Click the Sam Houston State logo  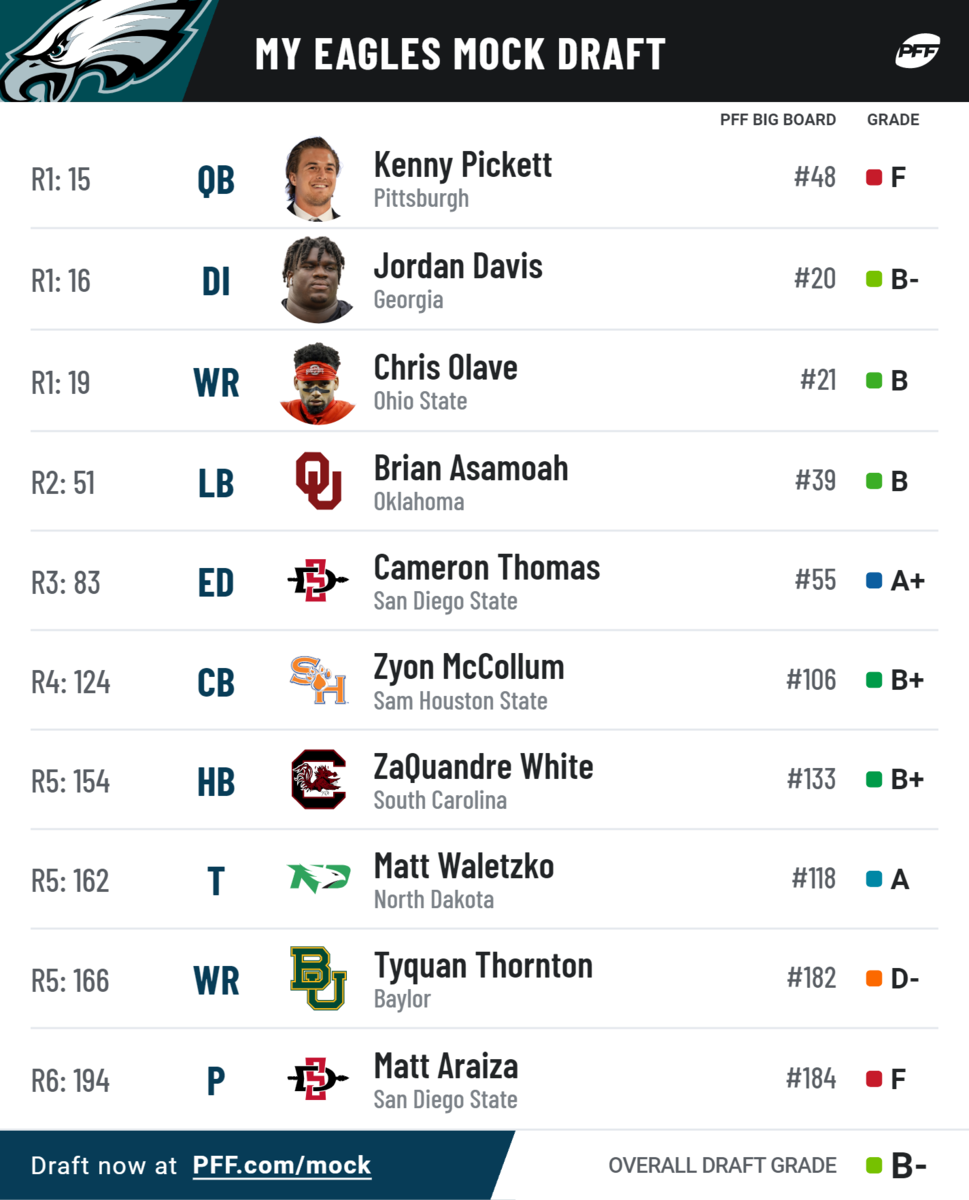tap(318, 681)
